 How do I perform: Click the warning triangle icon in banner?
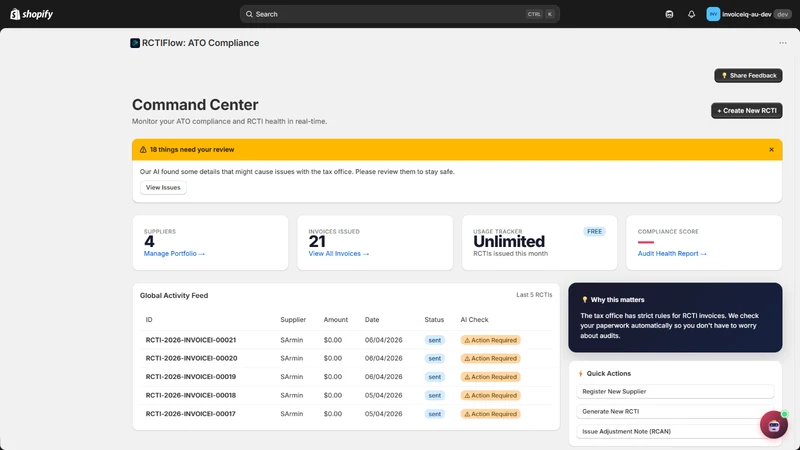(x=143, y=149)
